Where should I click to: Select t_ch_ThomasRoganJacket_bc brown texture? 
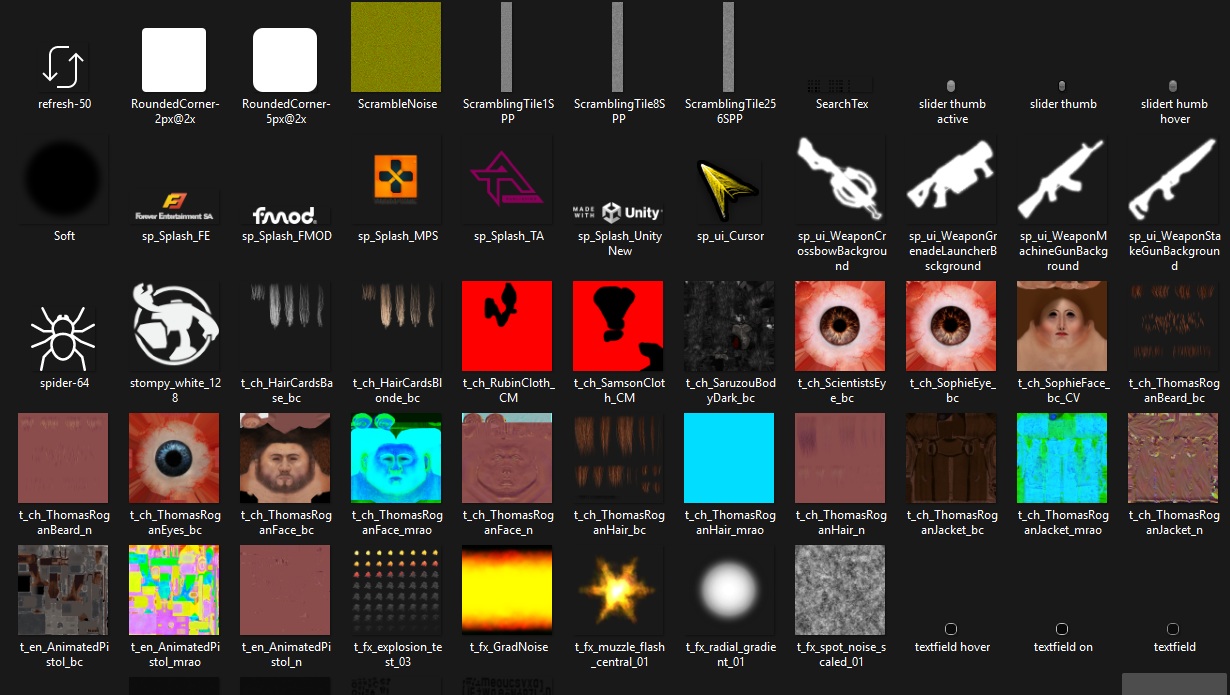coord(951,458)
